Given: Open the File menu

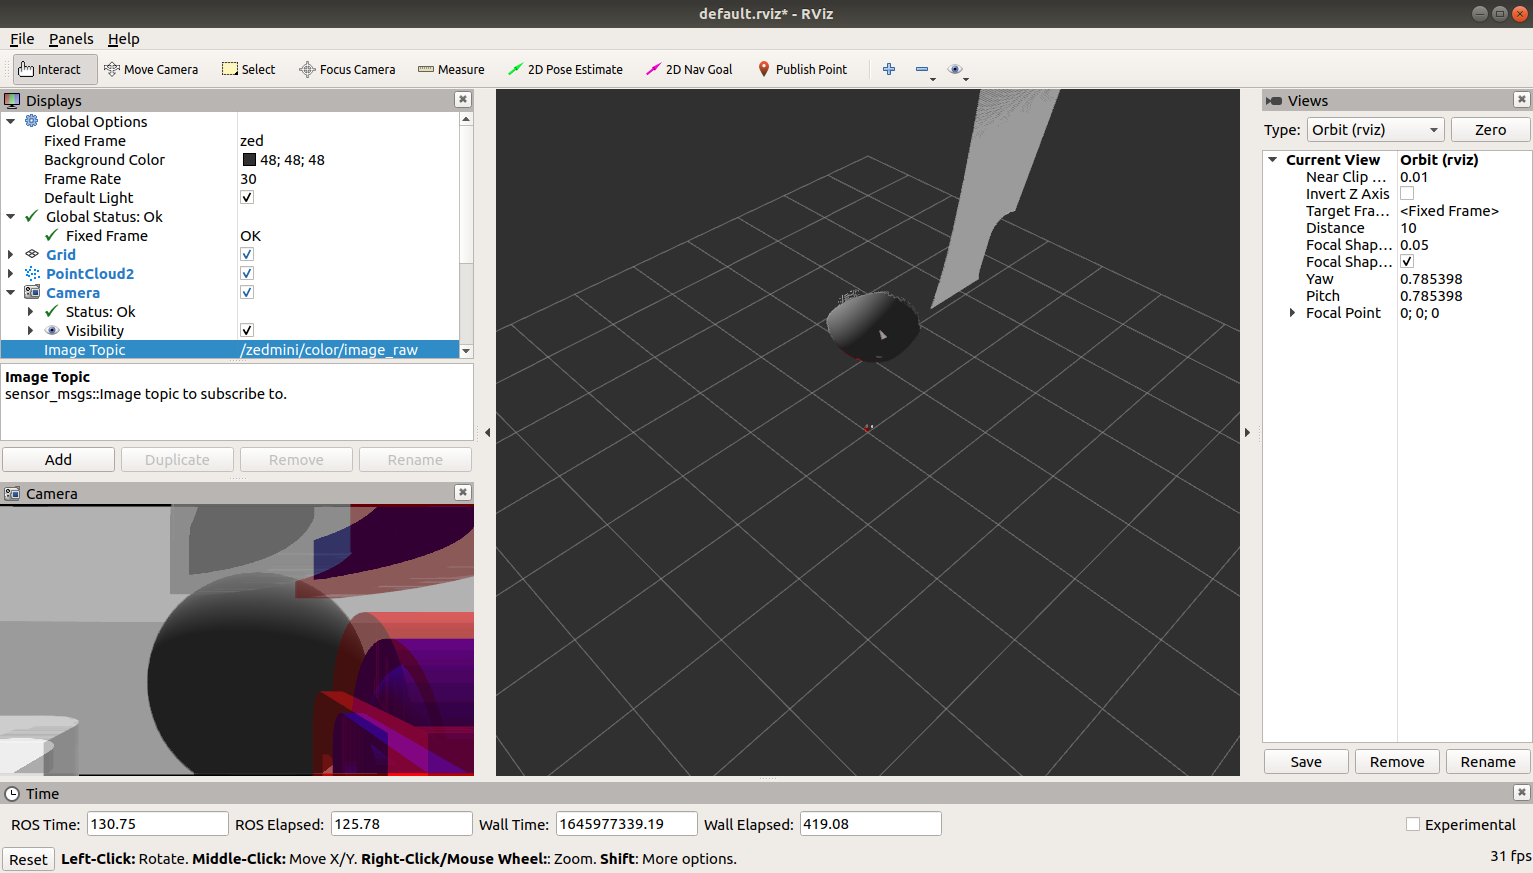Looking at the screenshot, I should pyautogui.click(x=22, y=38).
